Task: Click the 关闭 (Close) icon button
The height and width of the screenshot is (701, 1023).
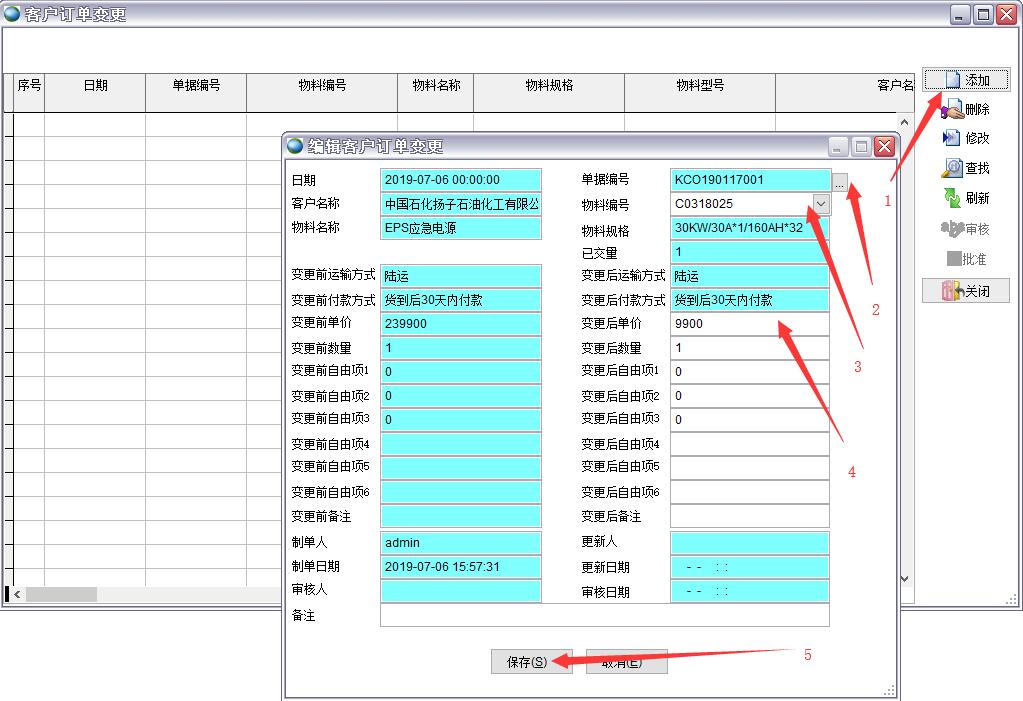Action: click(966, 291)
